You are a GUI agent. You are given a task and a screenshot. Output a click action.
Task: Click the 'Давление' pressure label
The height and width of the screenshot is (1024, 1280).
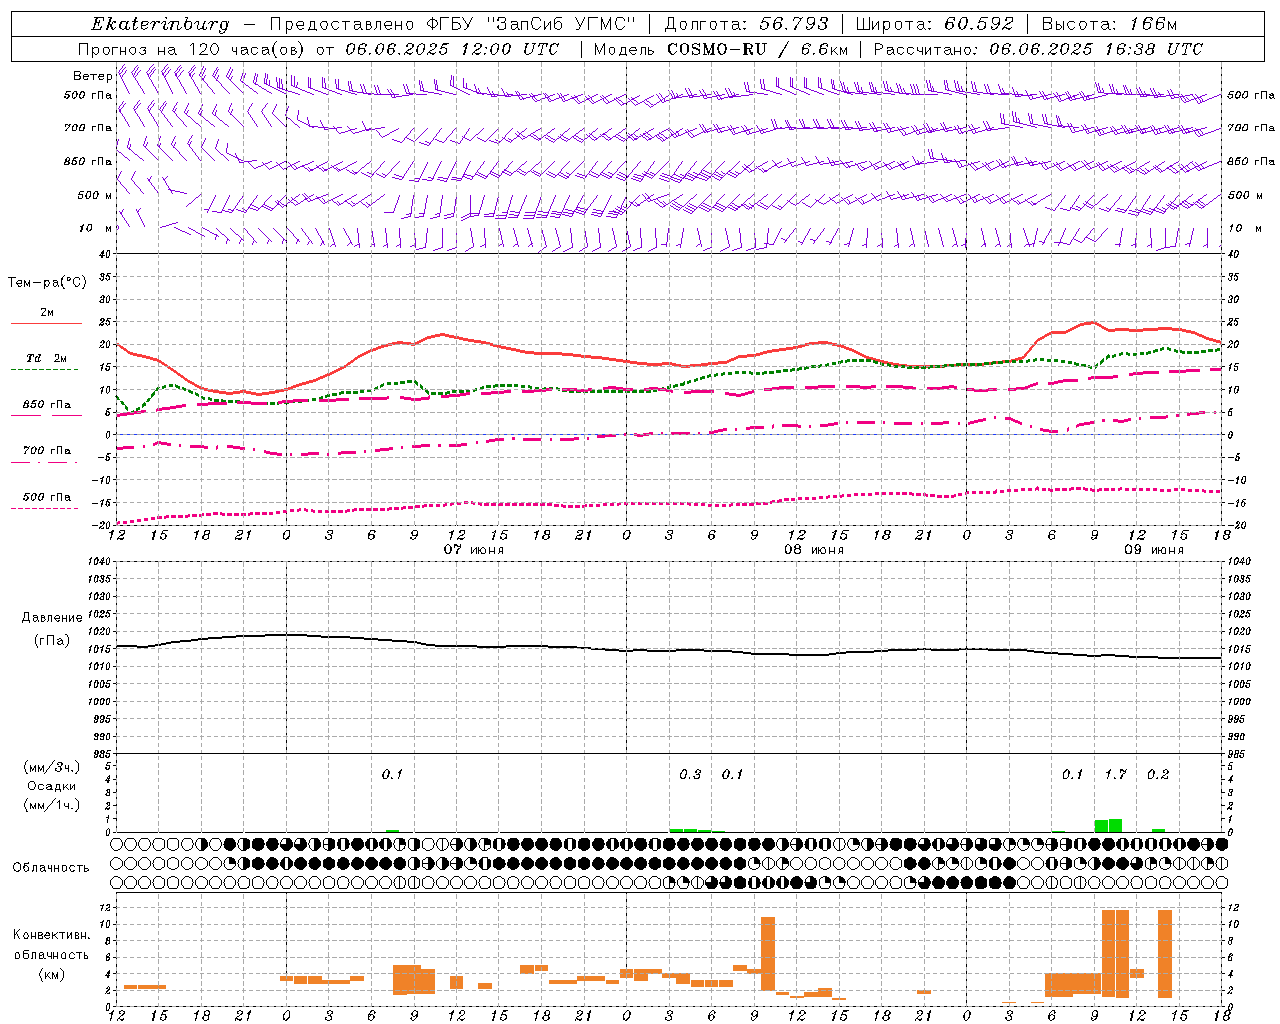pyautogui.click(x=52, y=618)
